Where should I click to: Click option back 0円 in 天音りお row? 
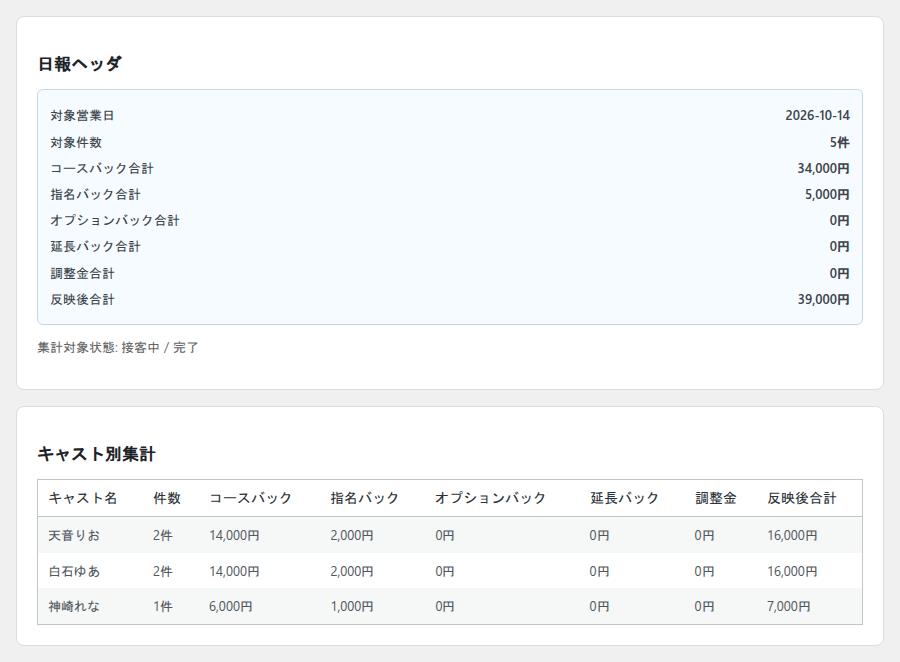coord(444,535)
